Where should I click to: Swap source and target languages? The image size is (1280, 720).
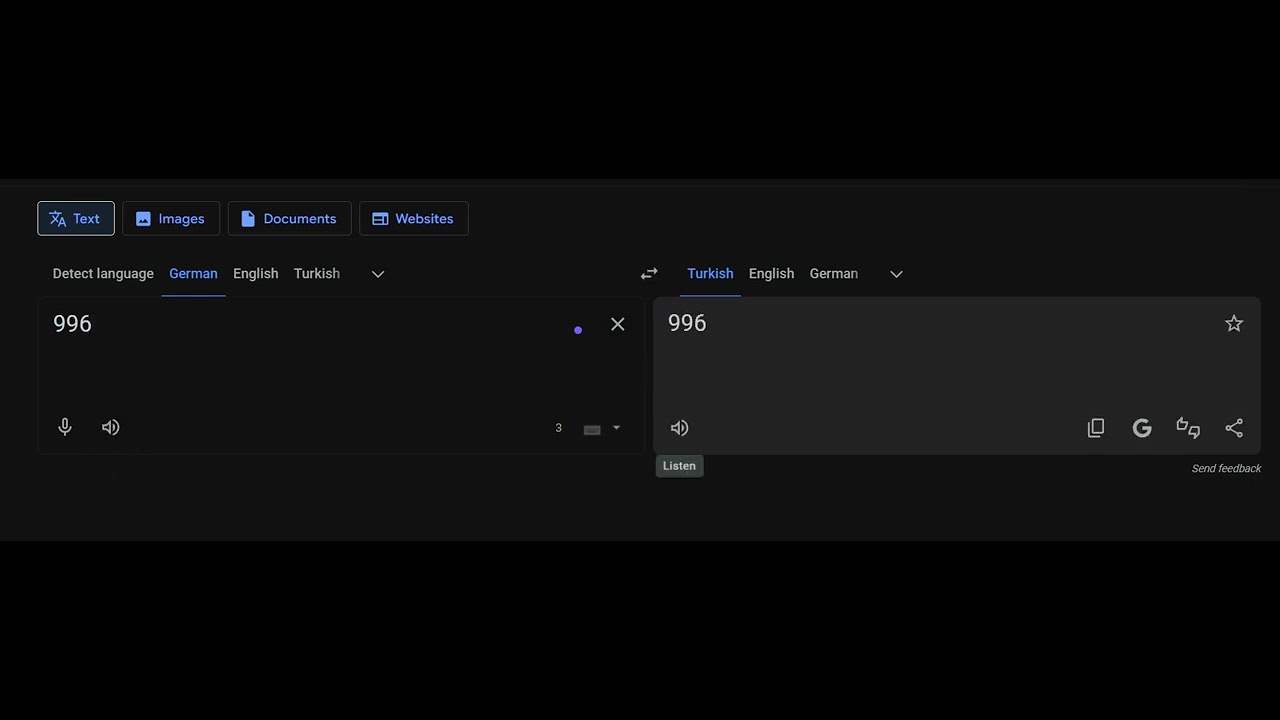(649, 273)
